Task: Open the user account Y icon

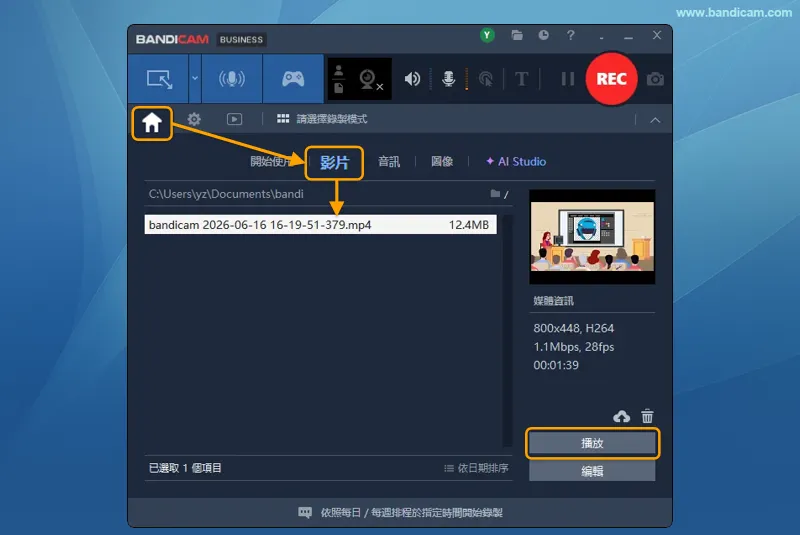Action: click(487, 35)
